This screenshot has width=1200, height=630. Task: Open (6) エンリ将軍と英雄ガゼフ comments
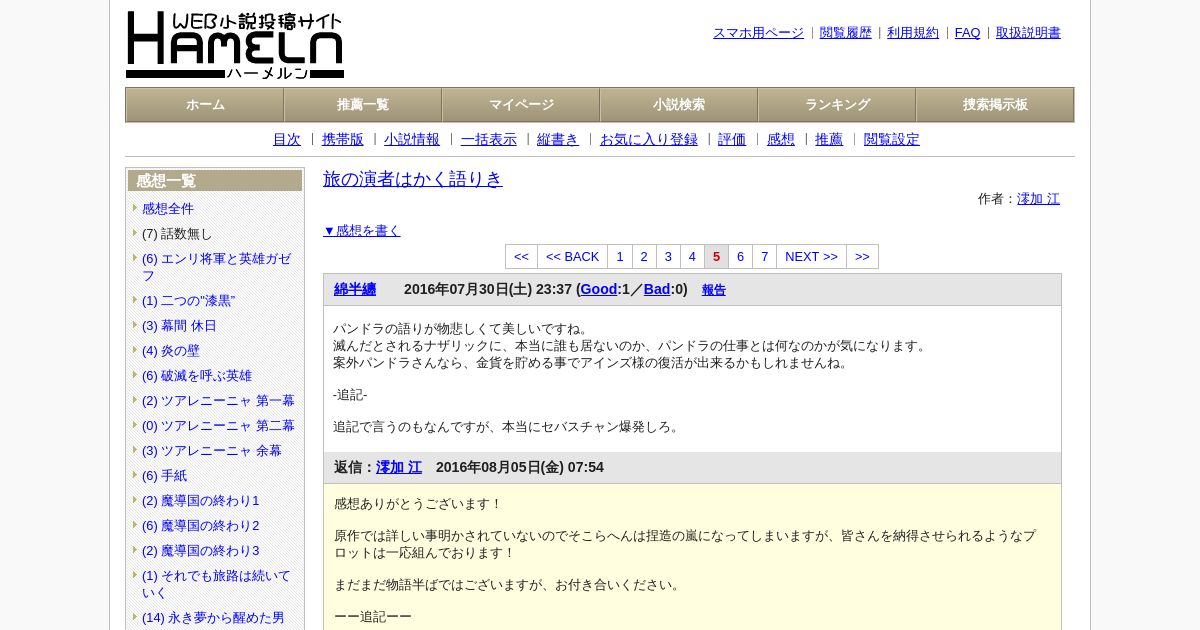coord(216,267)
